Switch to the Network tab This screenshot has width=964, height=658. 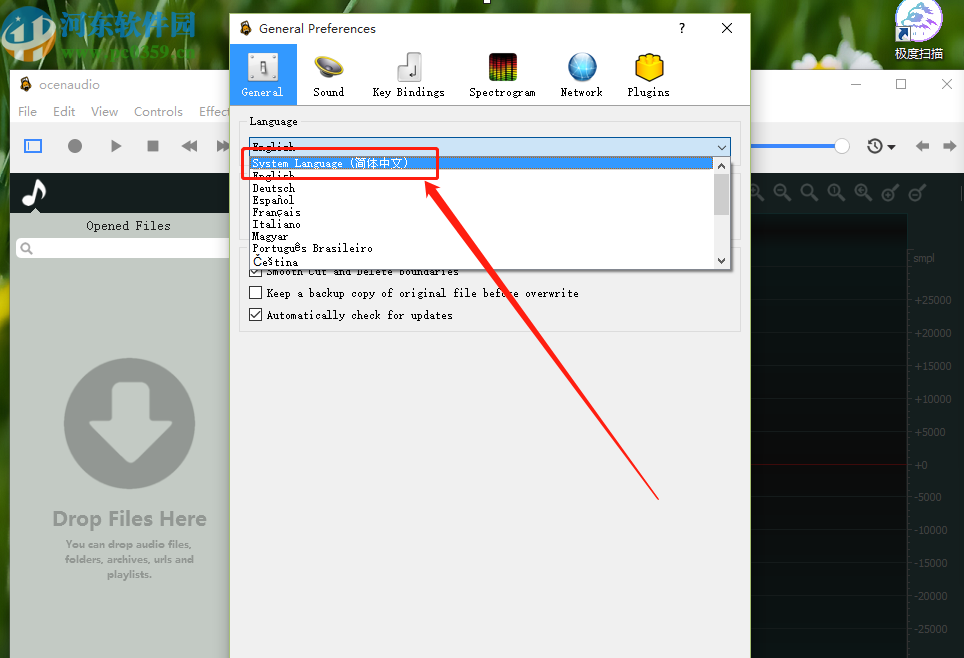coord(581,75)
